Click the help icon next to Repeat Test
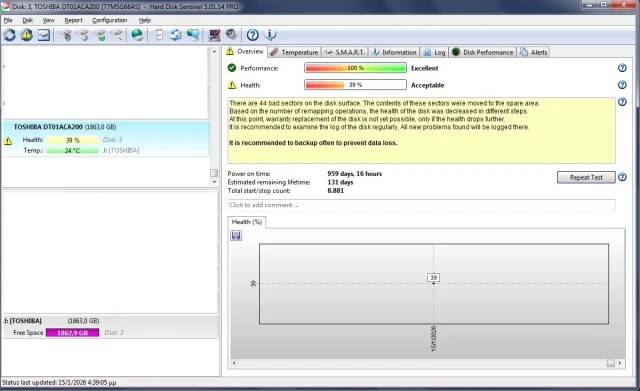This screenshot has width=640, height=391. click(622, 177)
